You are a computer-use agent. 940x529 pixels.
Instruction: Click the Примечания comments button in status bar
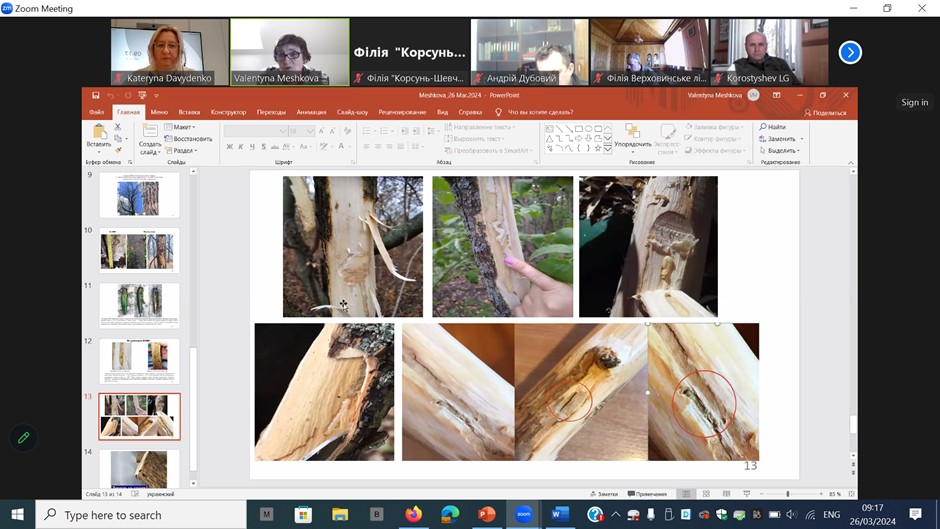[649, 494]
